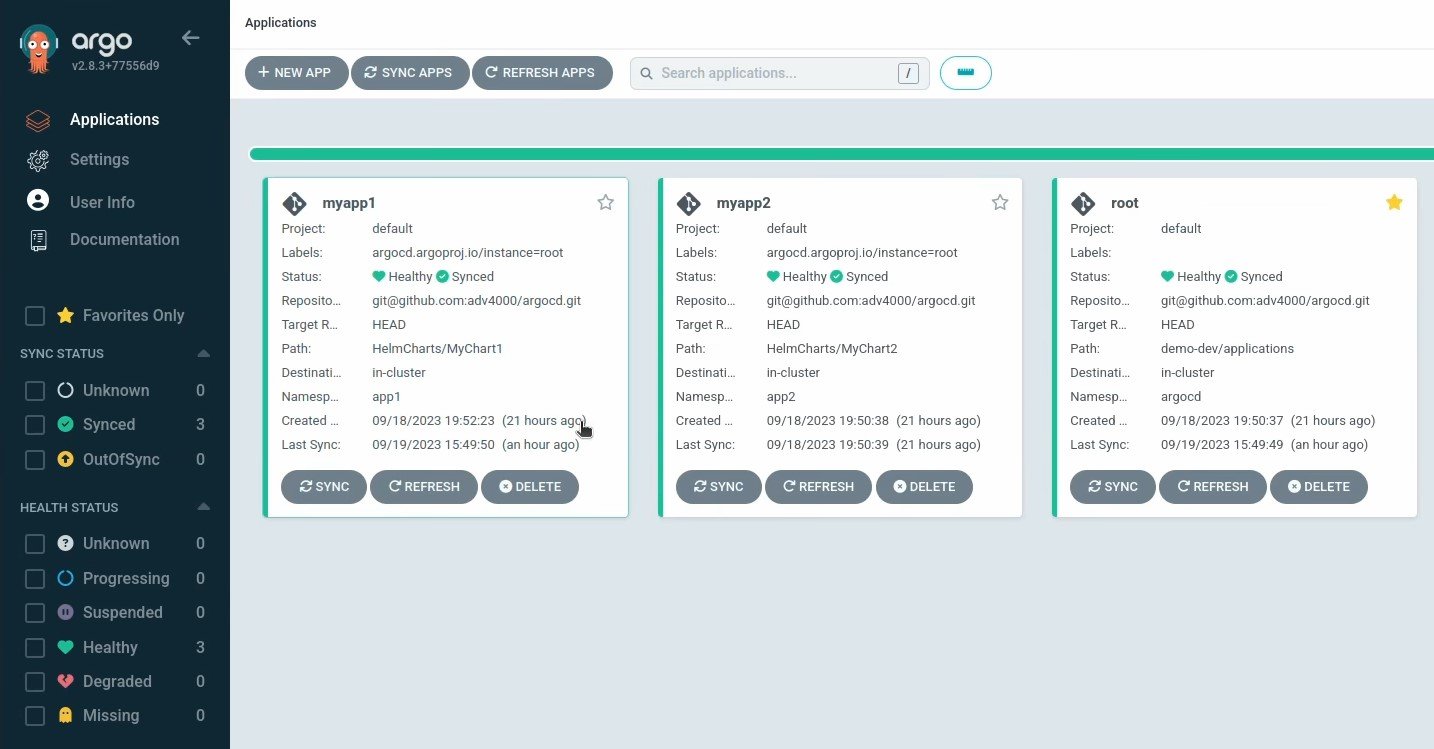Toggle the Favorites Only checkbox
The image size is (1434, 749).
coord(35,316)
